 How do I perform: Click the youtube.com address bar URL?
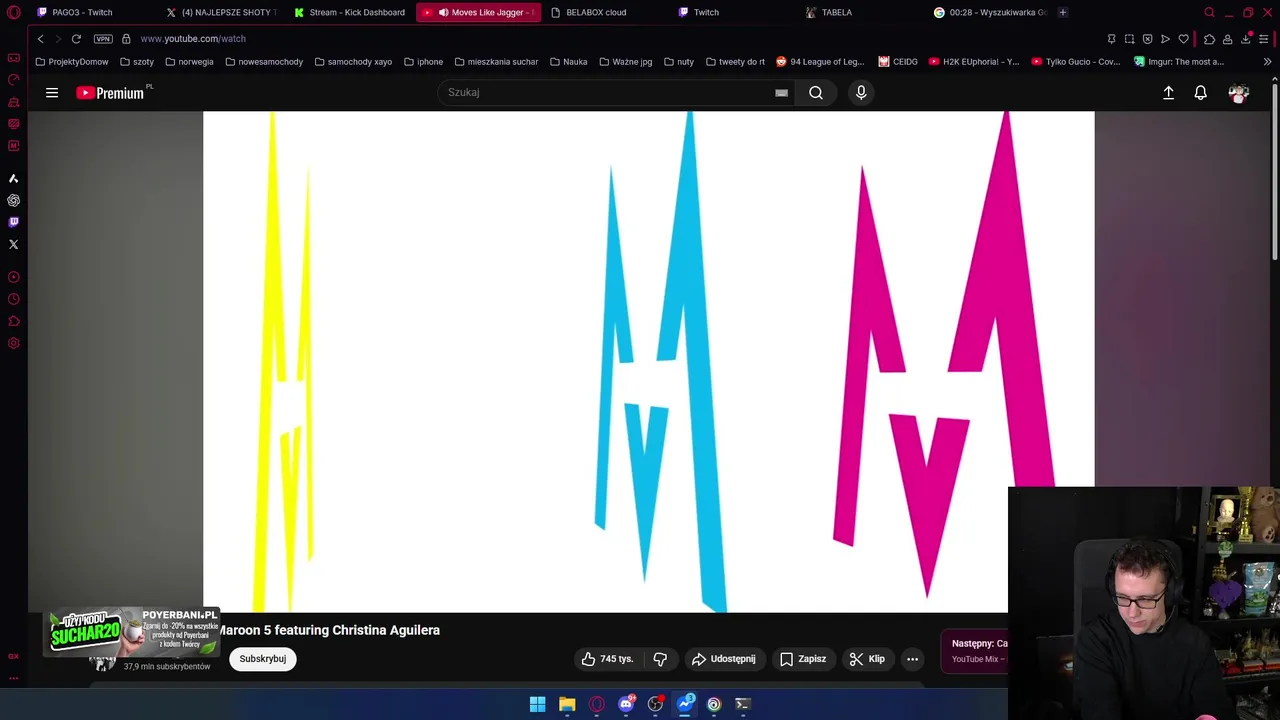193,39
